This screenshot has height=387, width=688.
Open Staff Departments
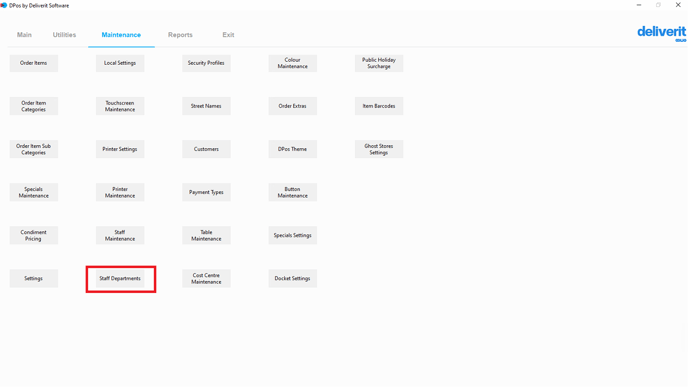[120, 279]
